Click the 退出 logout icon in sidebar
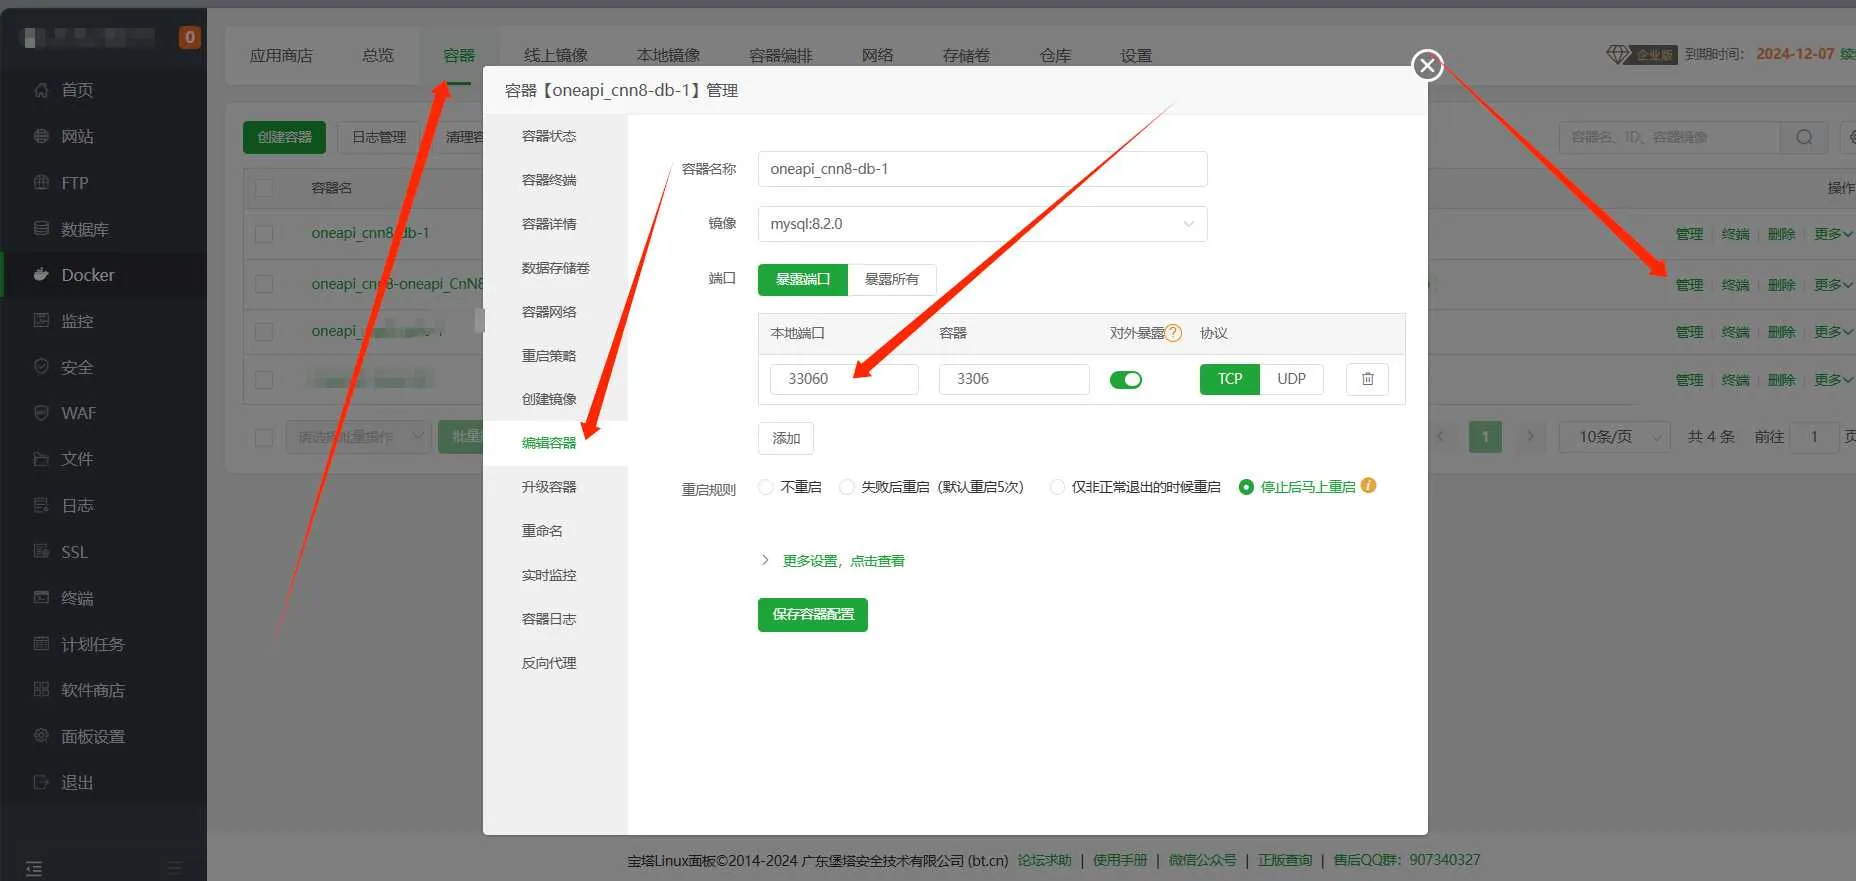 pyautogui.click(x=41, y=782)
